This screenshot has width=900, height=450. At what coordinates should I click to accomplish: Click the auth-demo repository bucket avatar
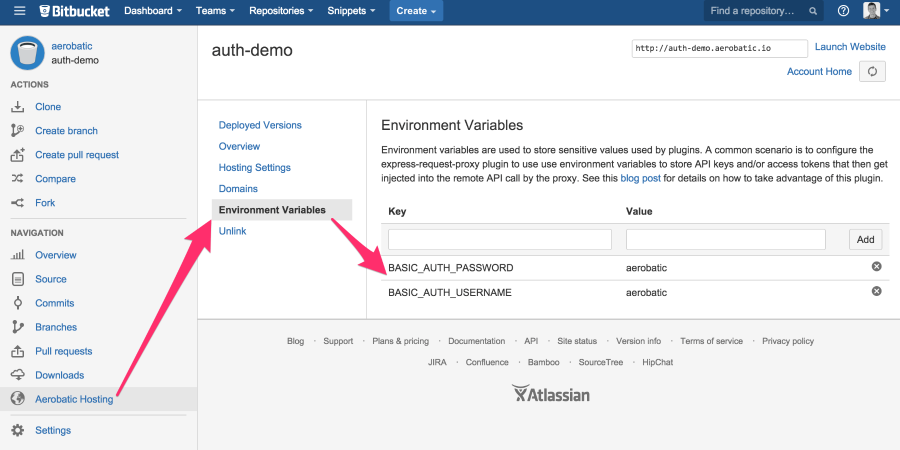pyautogui.click(x=27, y=53)
